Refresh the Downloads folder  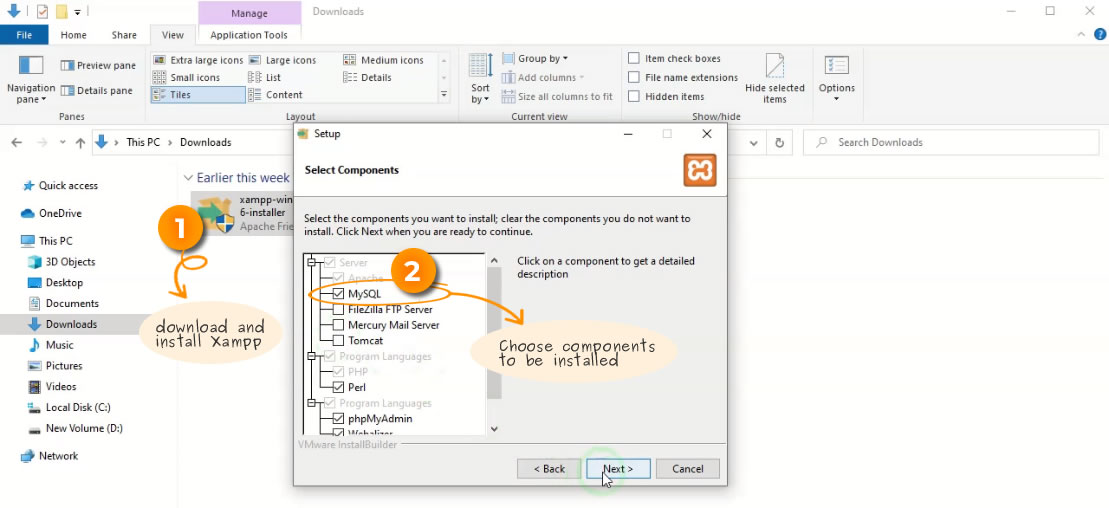tap(779, 142)
